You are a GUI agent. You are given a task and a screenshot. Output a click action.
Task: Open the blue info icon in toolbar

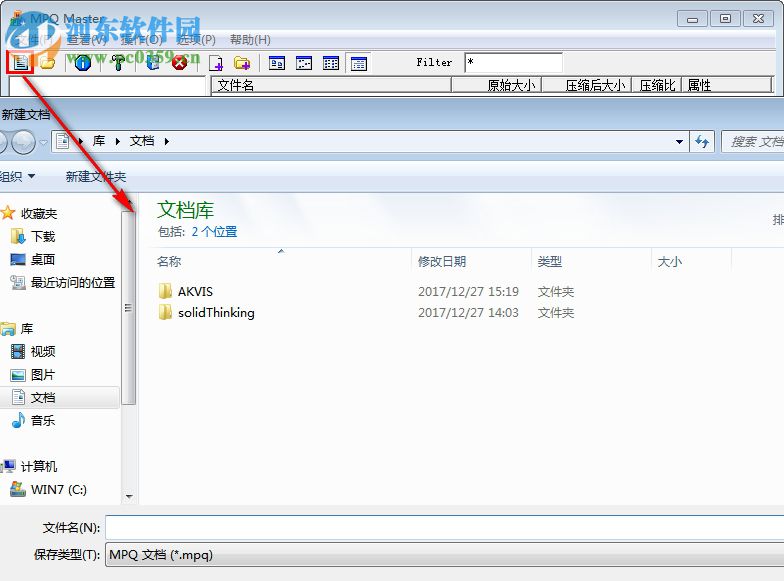[82, 63]
